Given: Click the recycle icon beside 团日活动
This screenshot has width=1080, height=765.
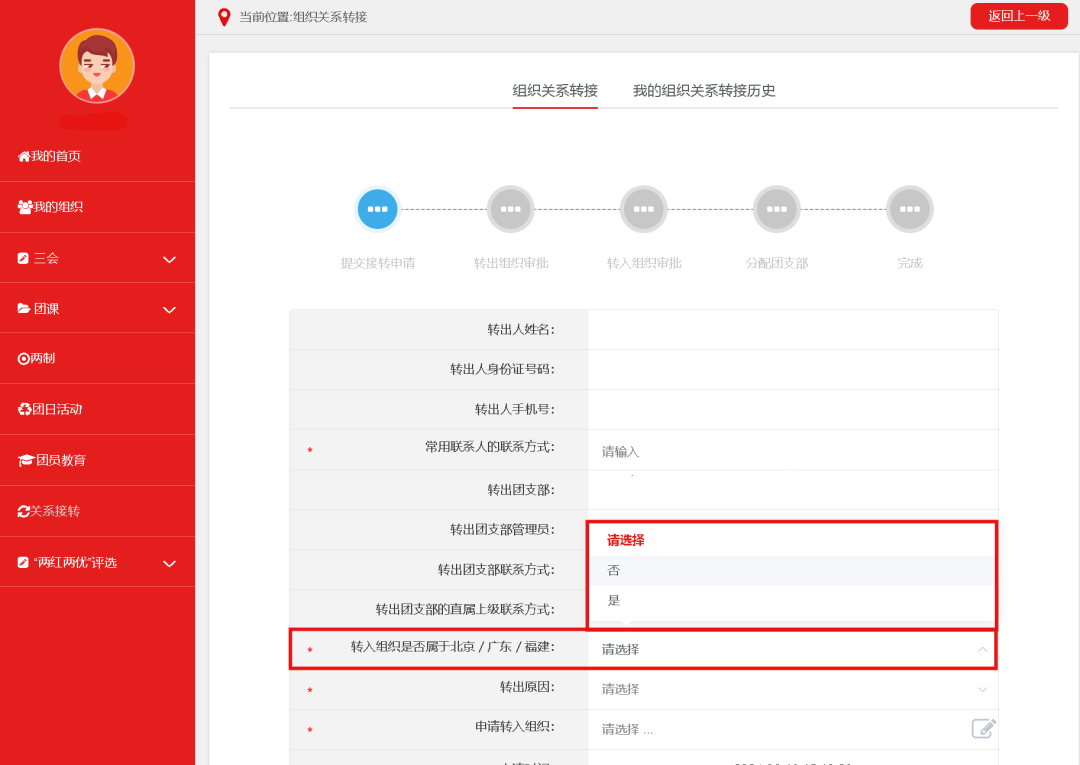Looking at the screenshot, I should [x=24, y=409].
